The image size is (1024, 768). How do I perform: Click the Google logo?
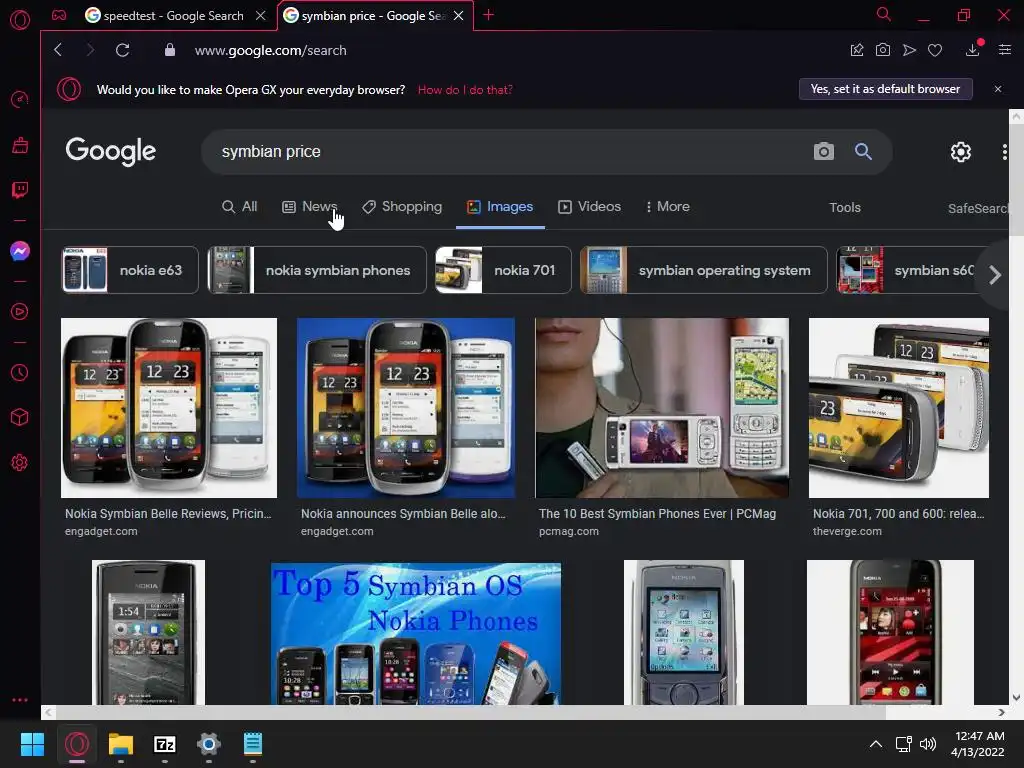point(110,152)
